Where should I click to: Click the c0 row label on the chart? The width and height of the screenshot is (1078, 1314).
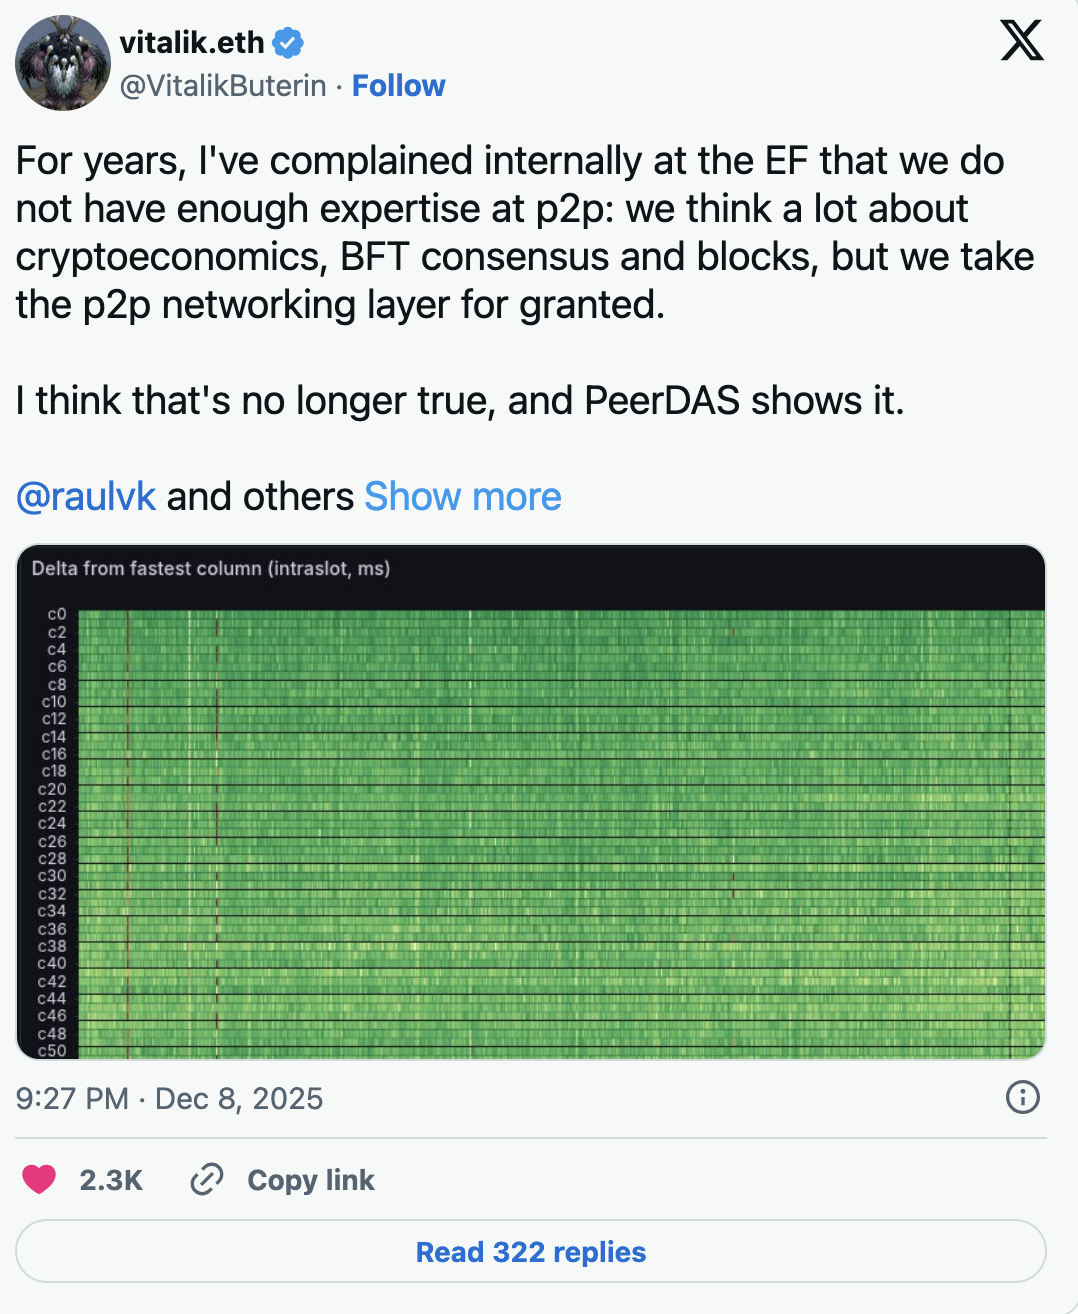click(x=56, y=614)
